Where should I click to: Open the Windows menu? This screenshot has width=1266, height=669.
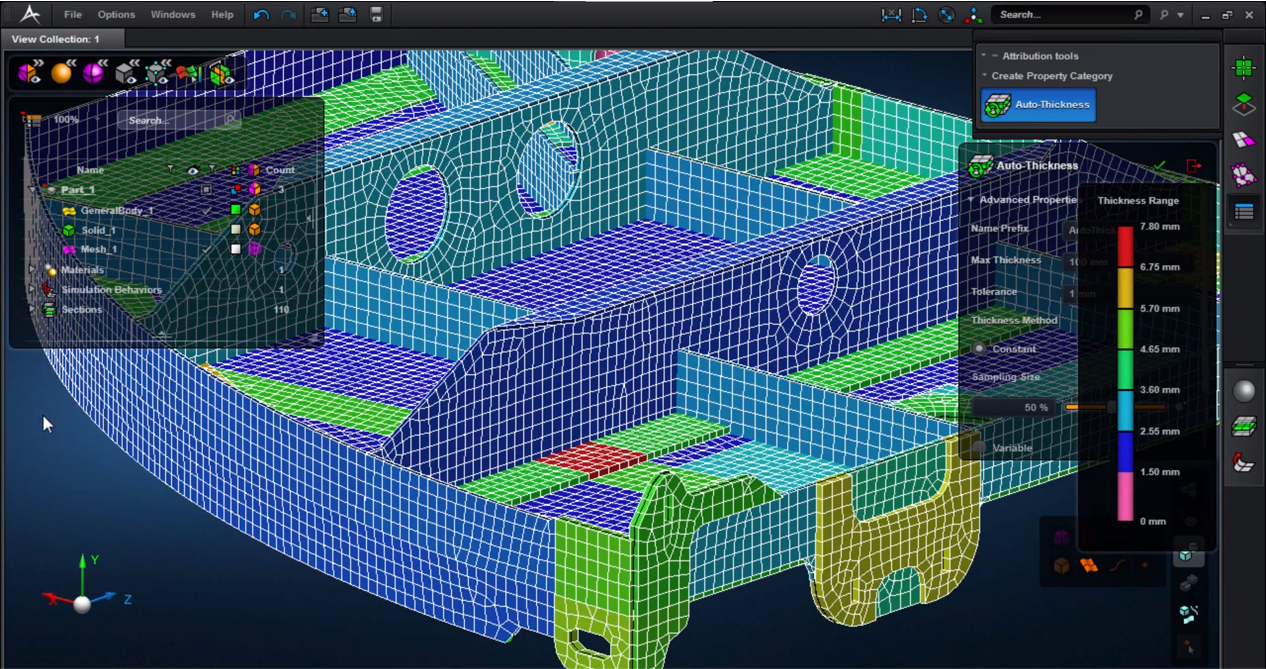(x=173, y=15)
